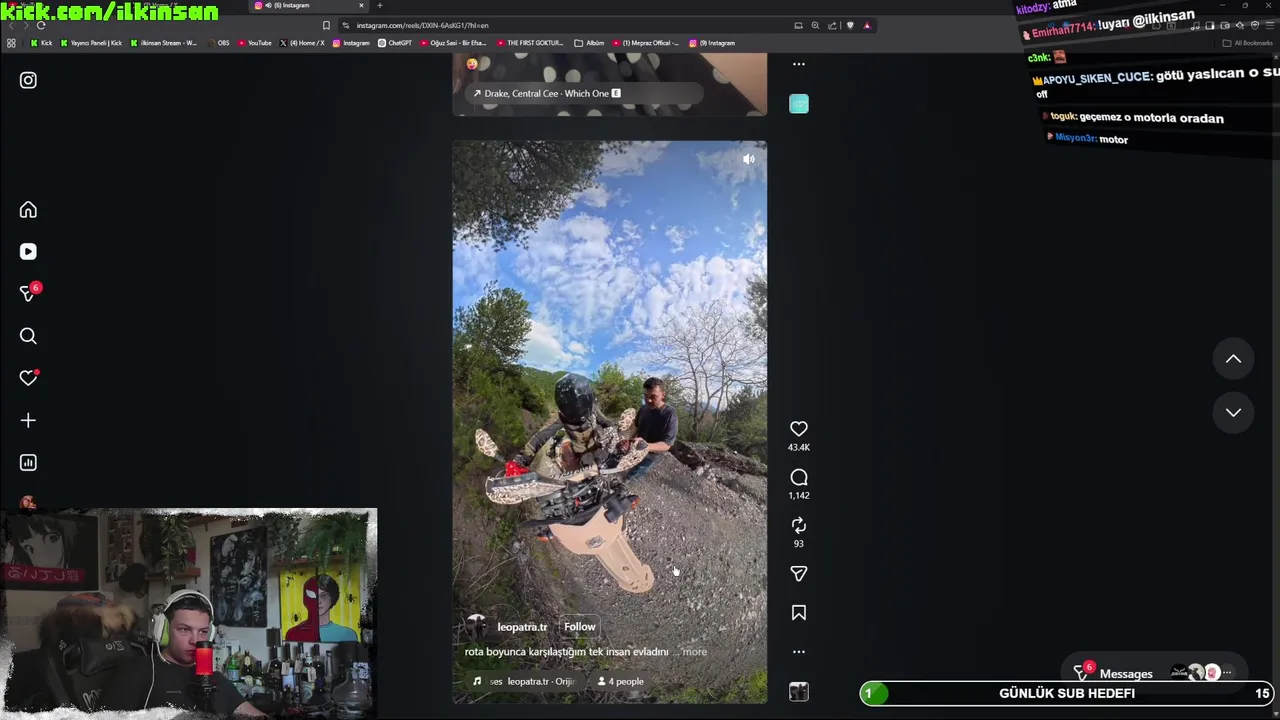Share the leopatra.tr reel via paper plane

coord(798,573)
